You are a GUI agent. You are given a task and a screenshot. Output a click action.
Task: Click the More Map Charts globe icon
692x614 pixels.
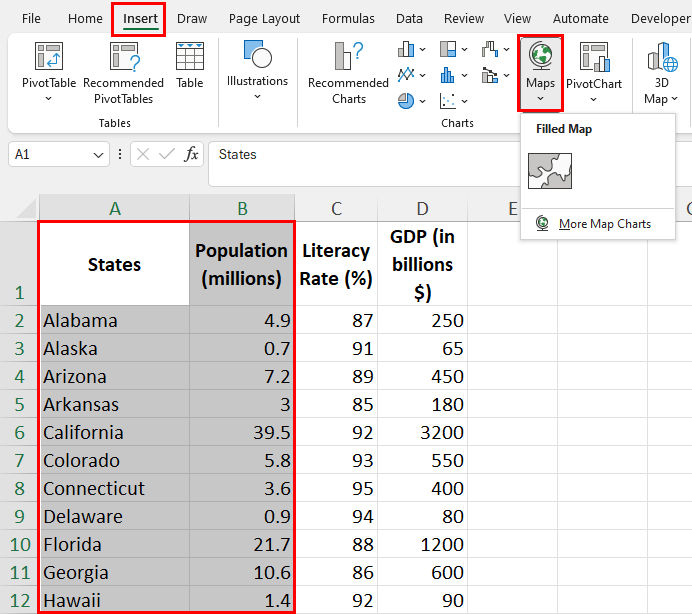coord(542,223)
